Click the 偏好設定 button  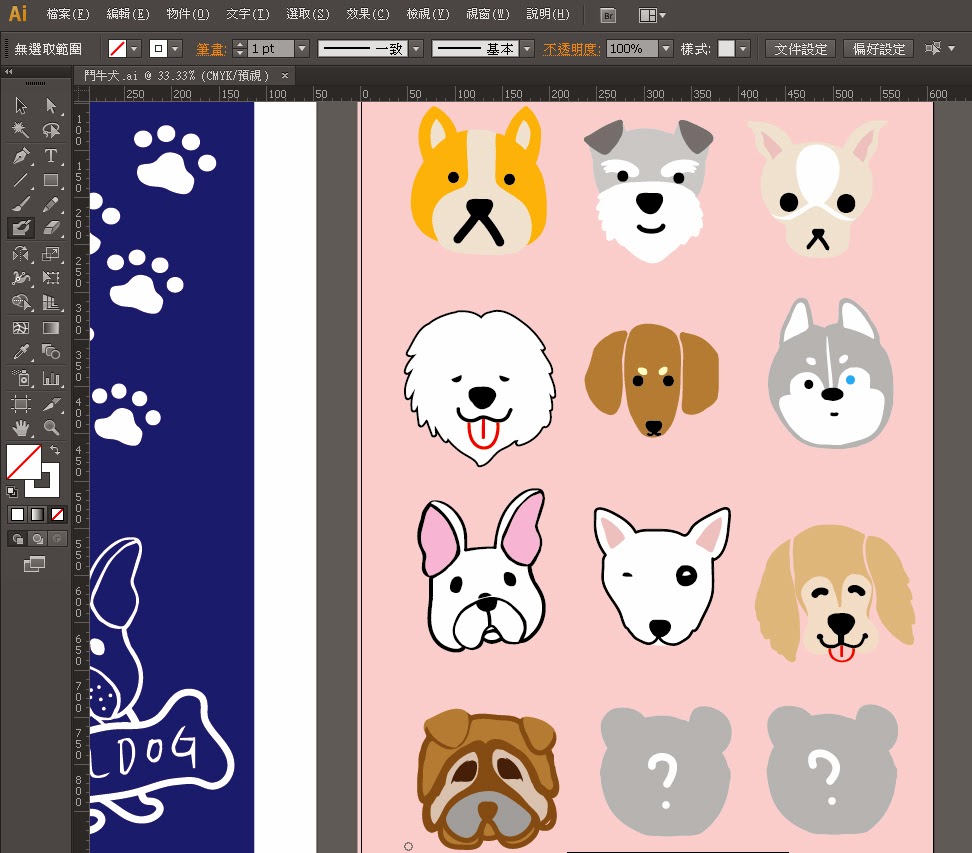pyautogui.click(x=877, y=48)
